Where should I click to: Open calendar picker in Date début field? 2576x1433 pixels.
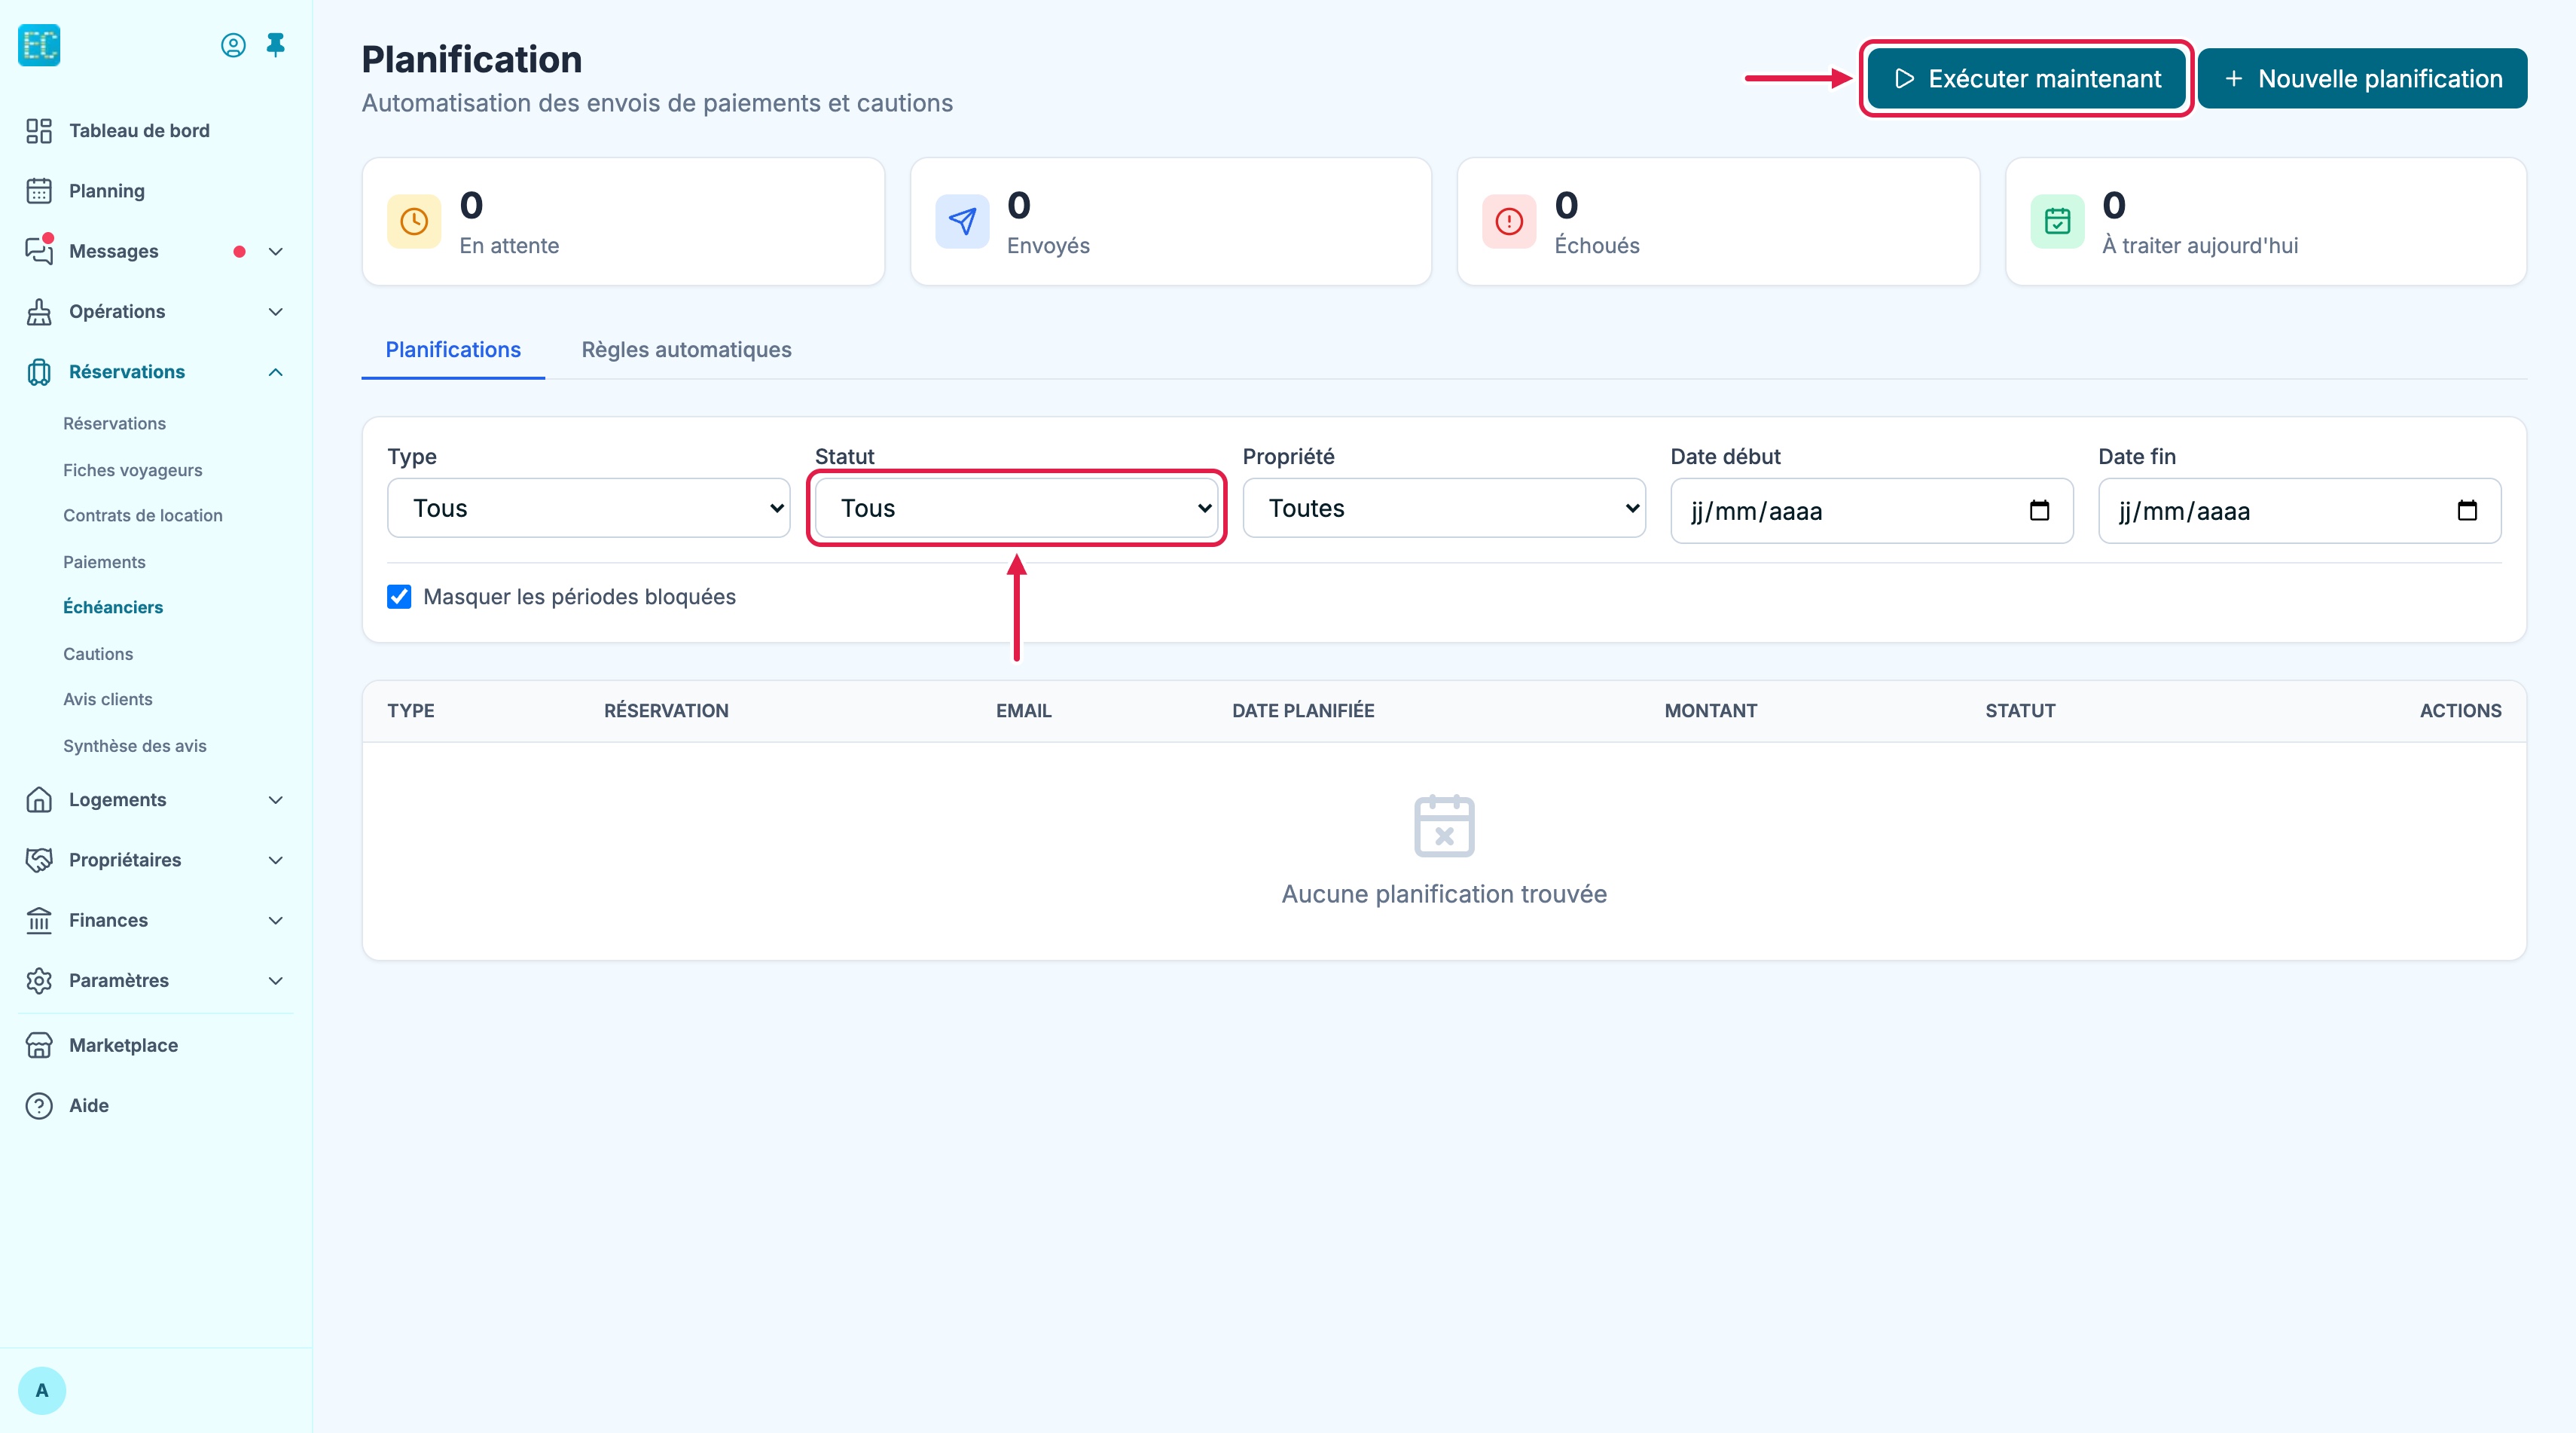click(x=2039, y=511)
